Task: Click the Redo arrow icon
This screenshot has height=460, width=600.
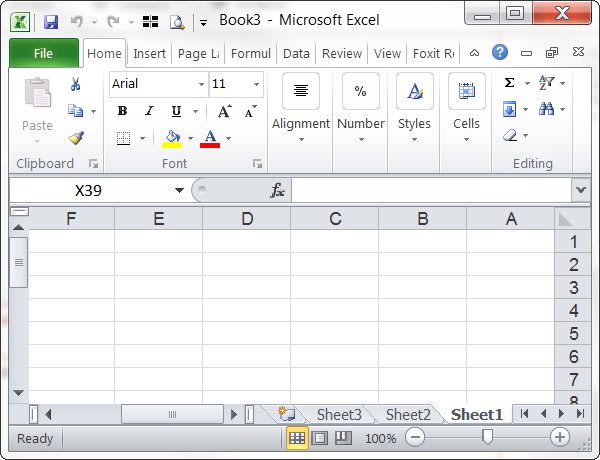Action: point(114,22)
